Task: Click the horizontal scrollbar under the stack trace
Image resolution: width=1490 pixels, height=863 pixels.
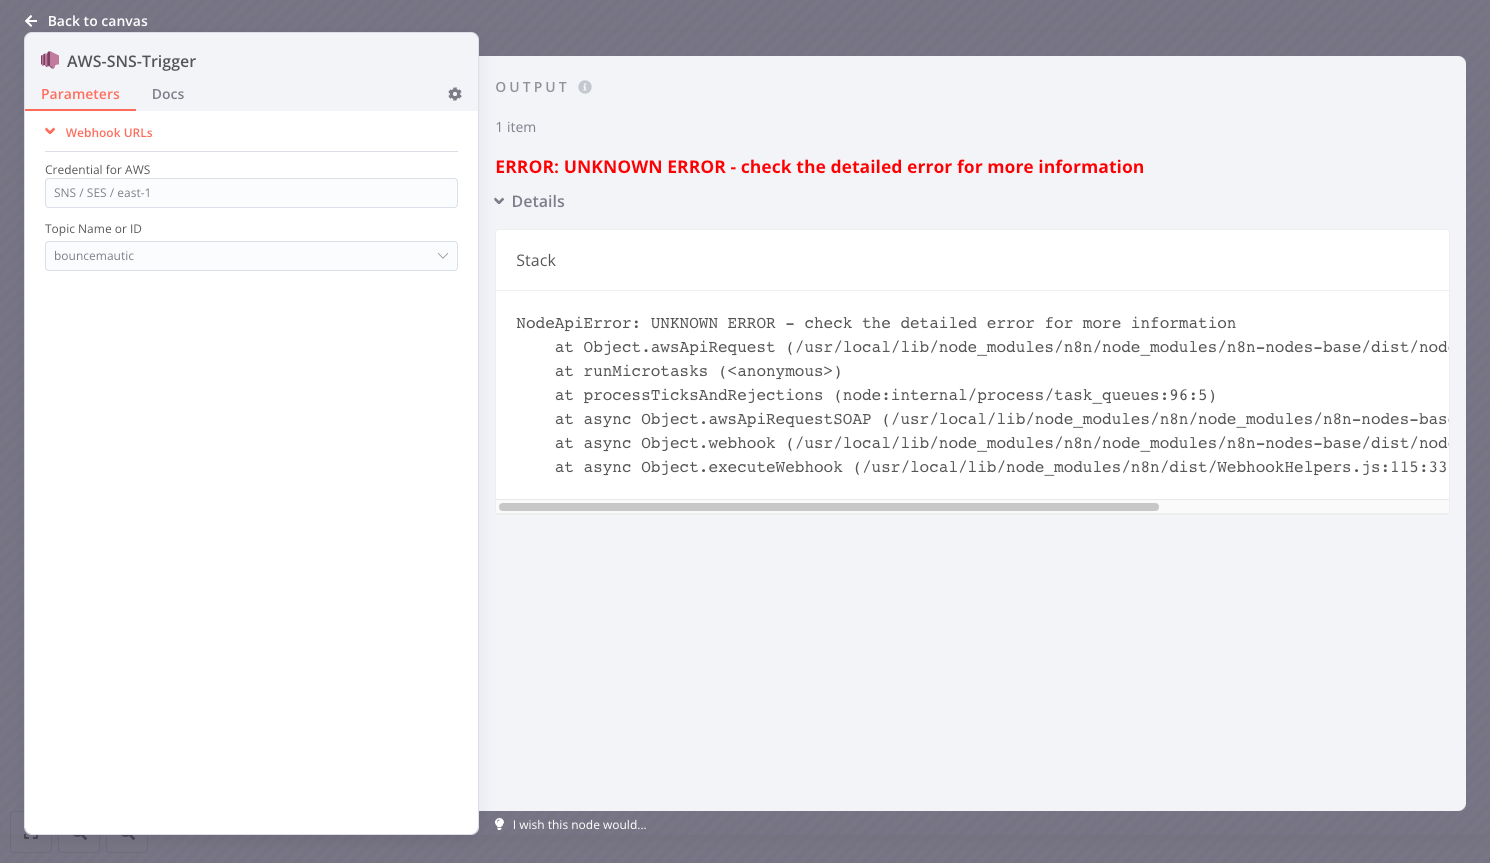Action: (x=830, y=507)
